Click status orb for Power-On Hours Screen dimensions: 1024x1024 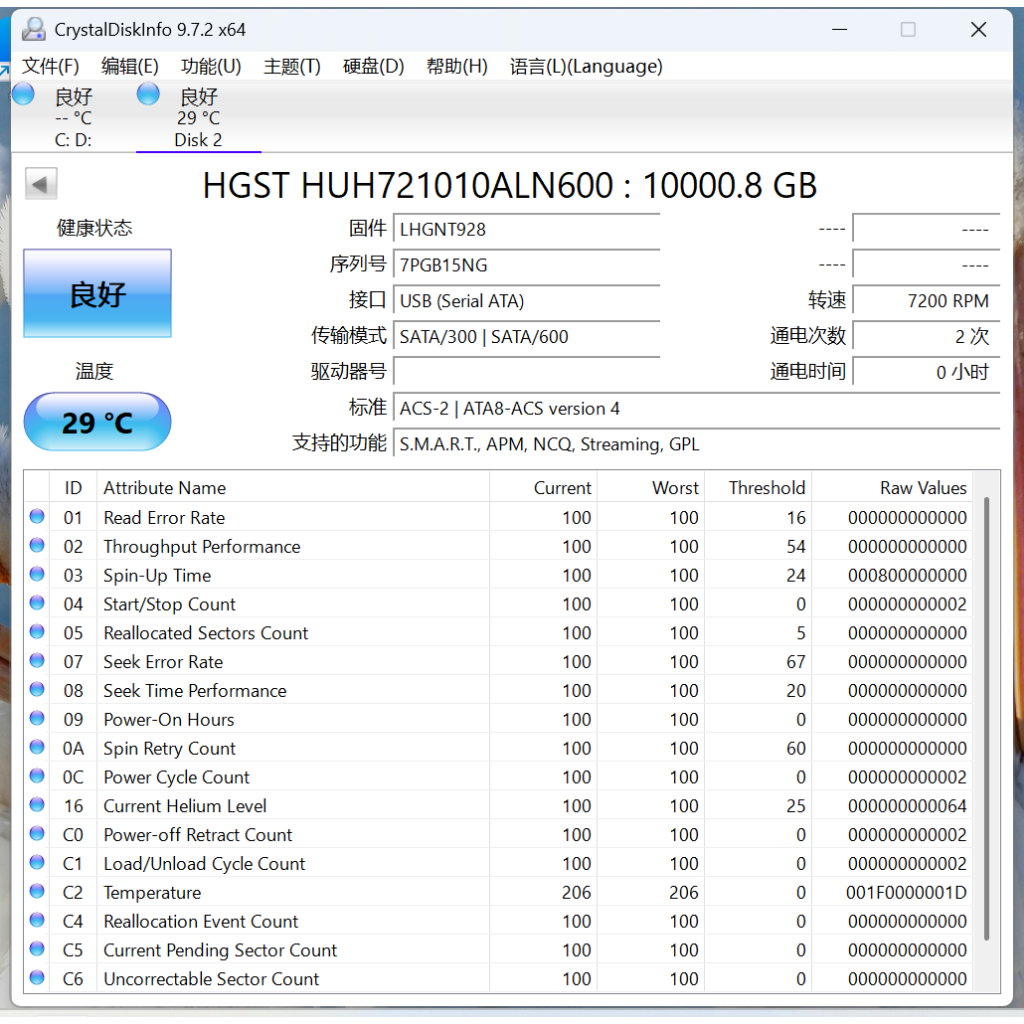point(37,718)
